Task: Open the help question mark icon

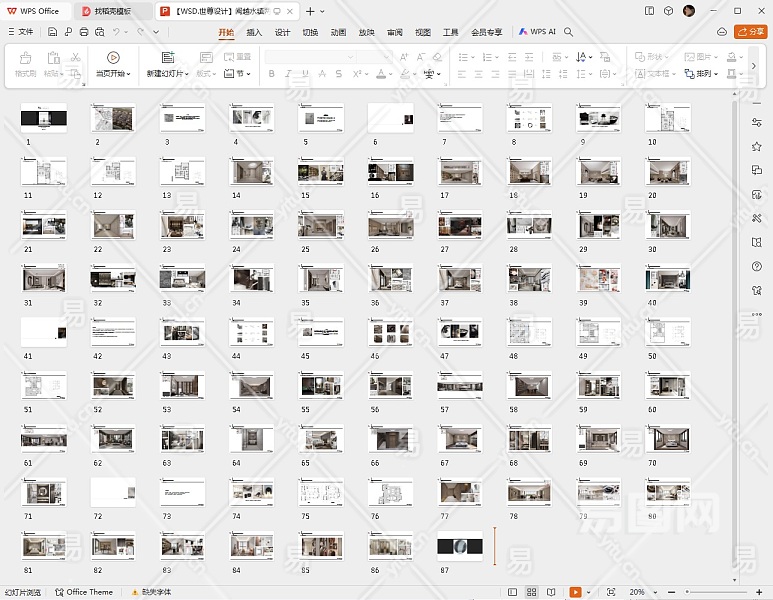Action: pos(756,266)
